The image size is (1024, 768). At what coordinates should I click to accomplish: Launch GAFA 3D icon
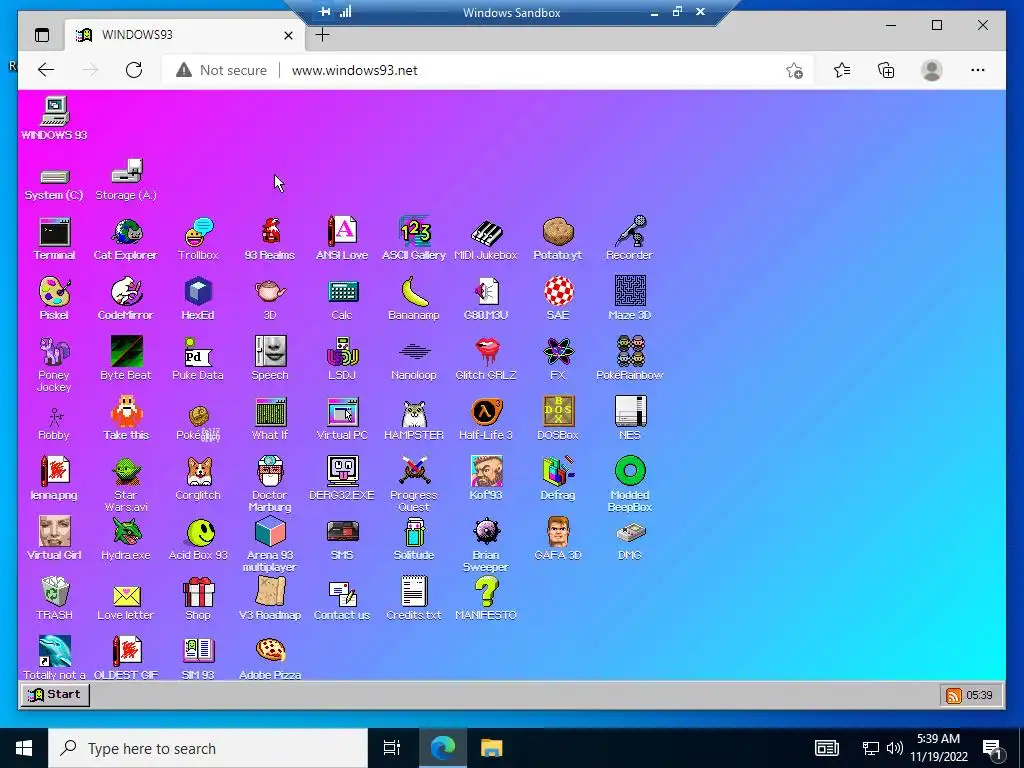[558, 539]
